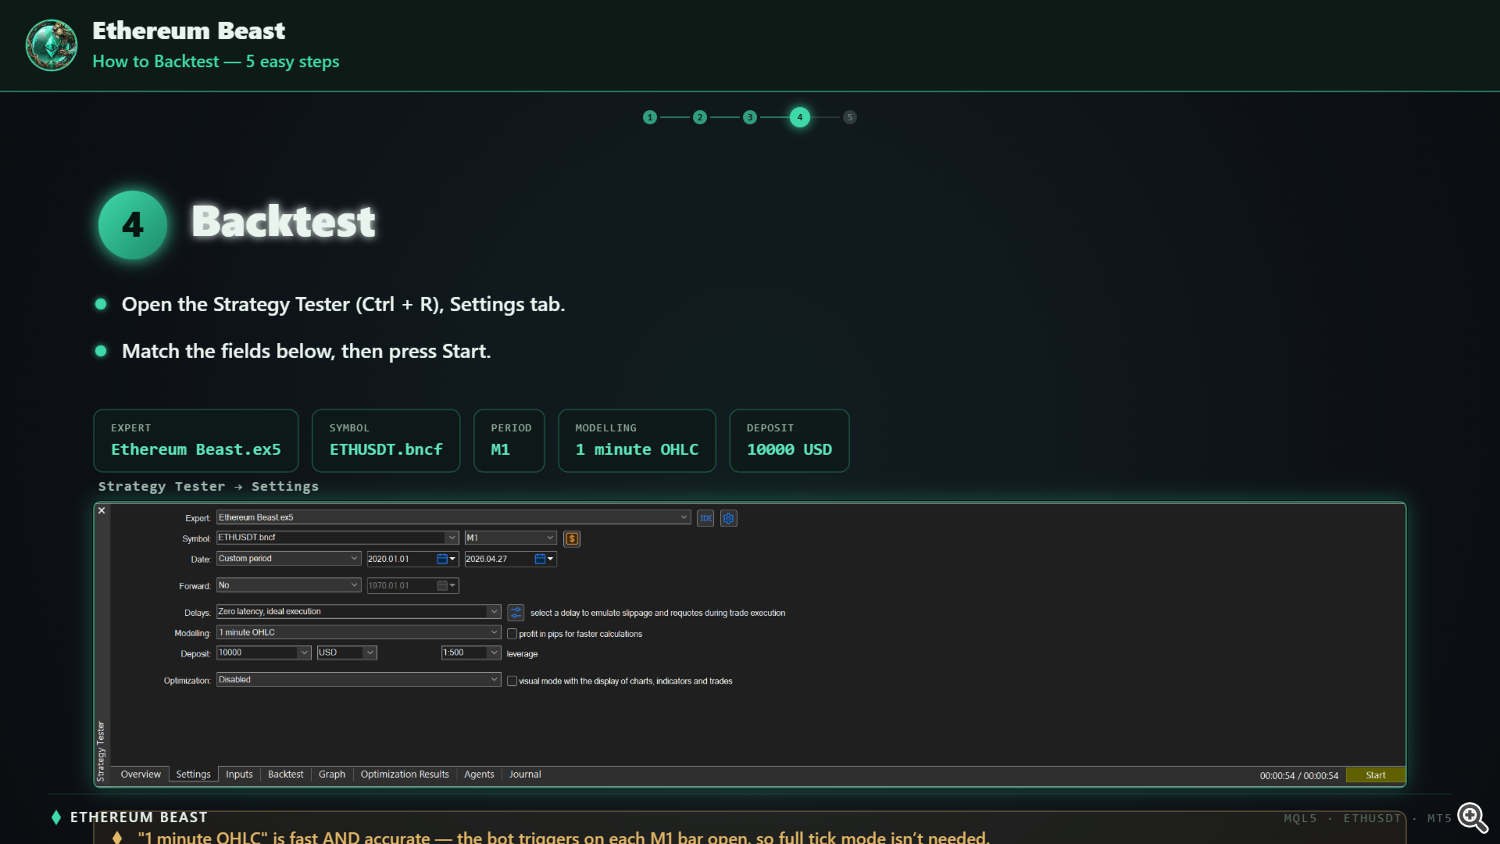Click the MODELLING 1 minute OHLC card

[637, 440]
